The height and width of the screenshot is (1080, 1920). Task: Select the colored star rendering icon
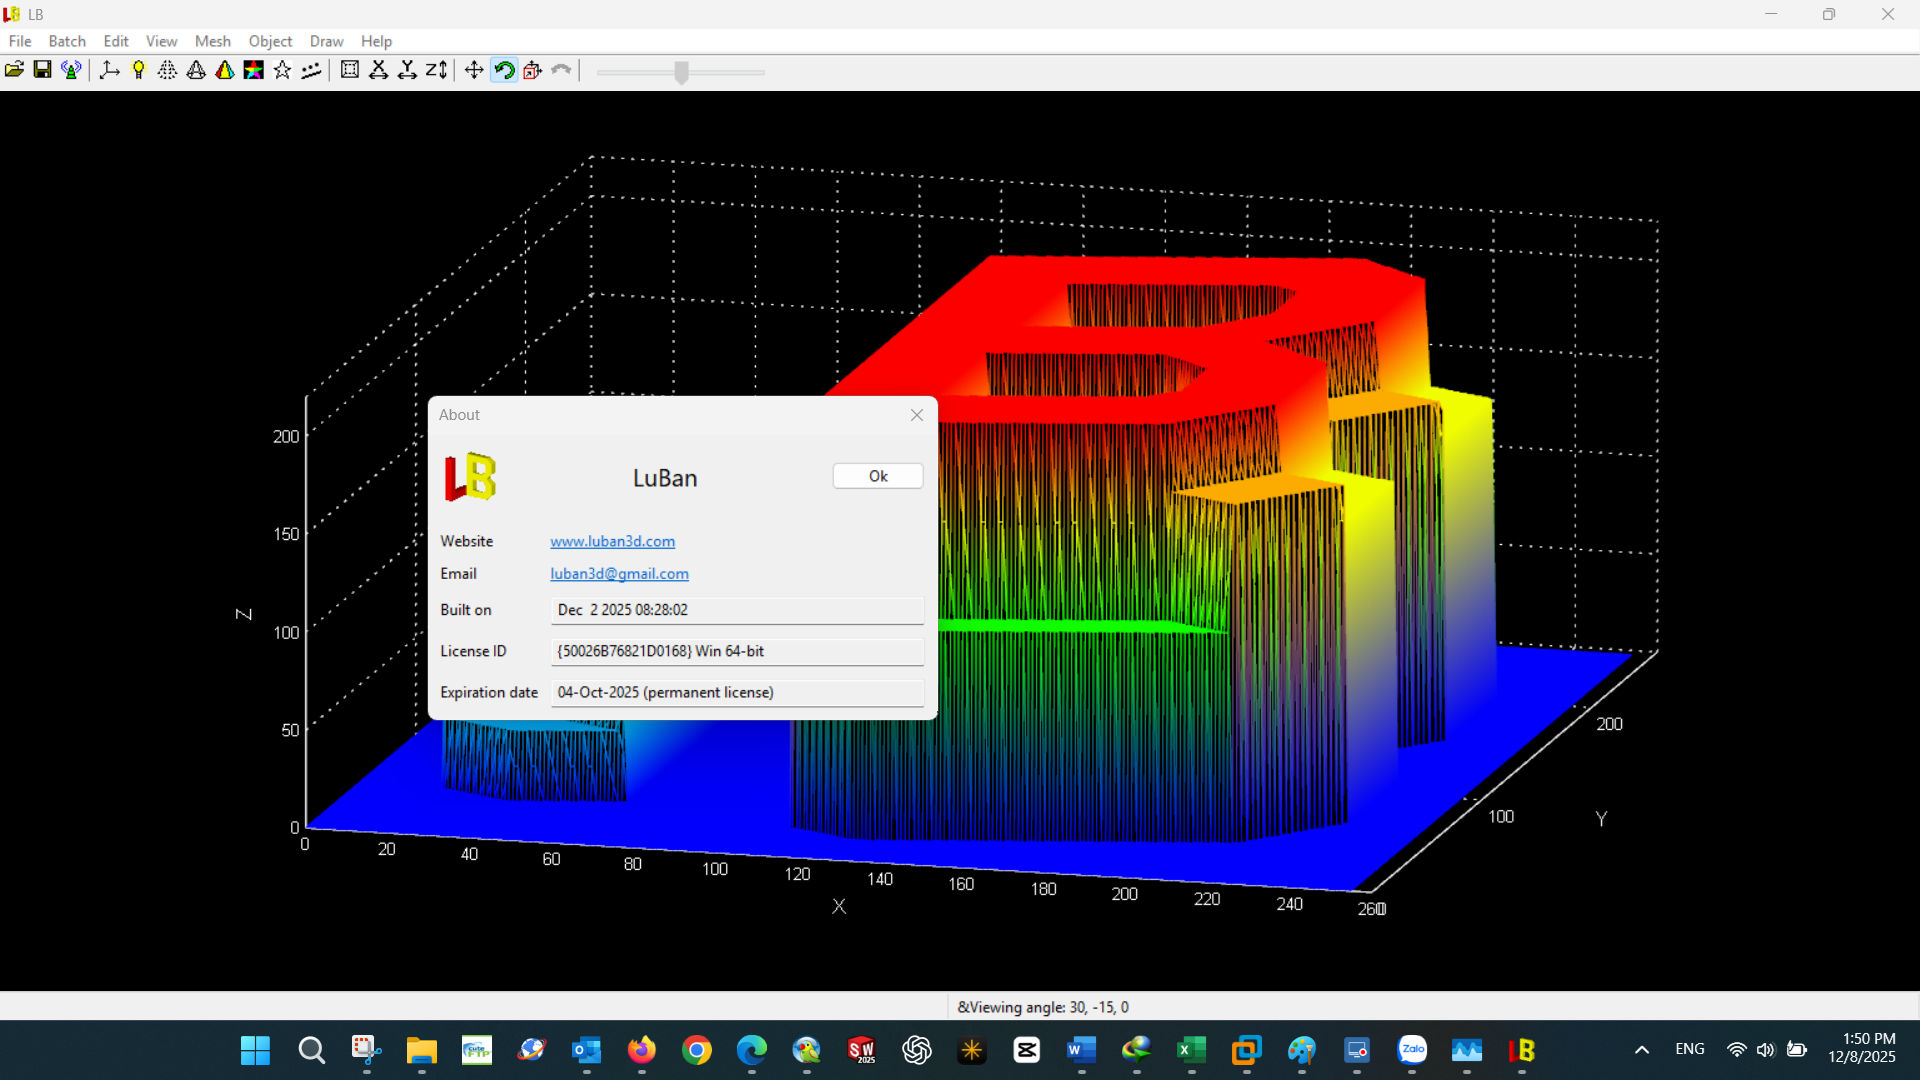point(253,70)
